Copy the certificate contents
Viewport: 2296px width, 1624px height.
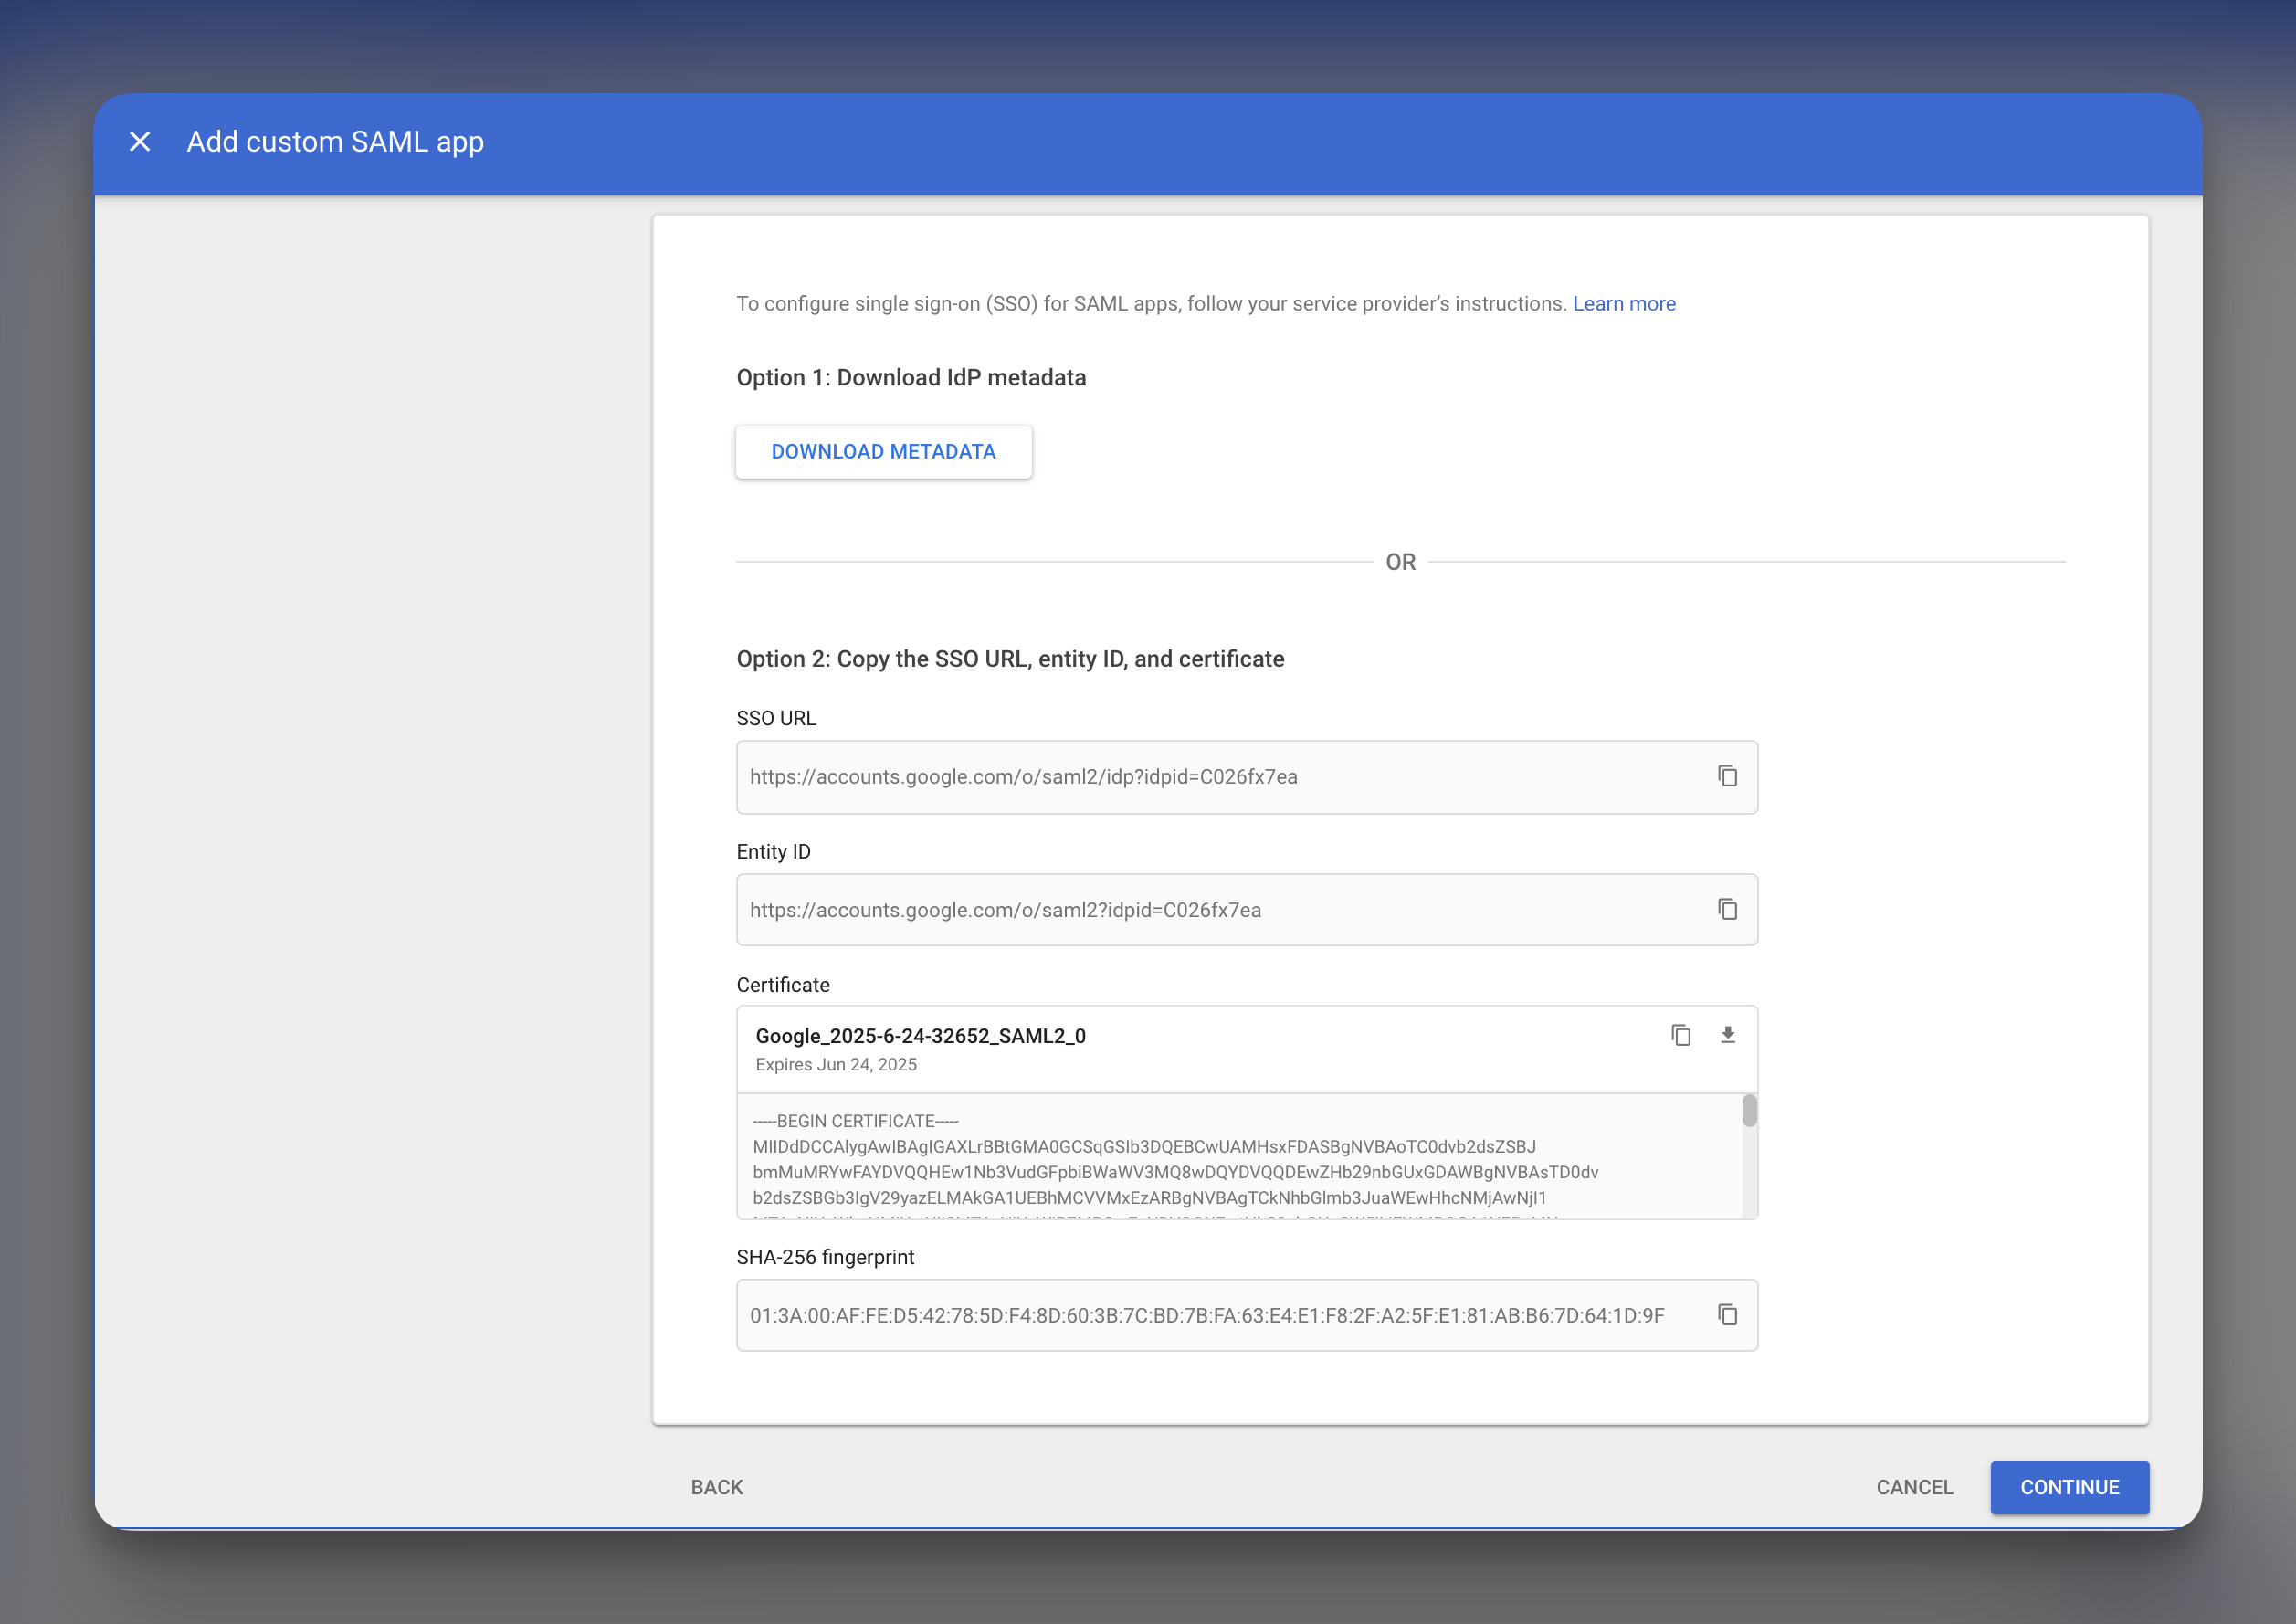coord(1681,1035)
